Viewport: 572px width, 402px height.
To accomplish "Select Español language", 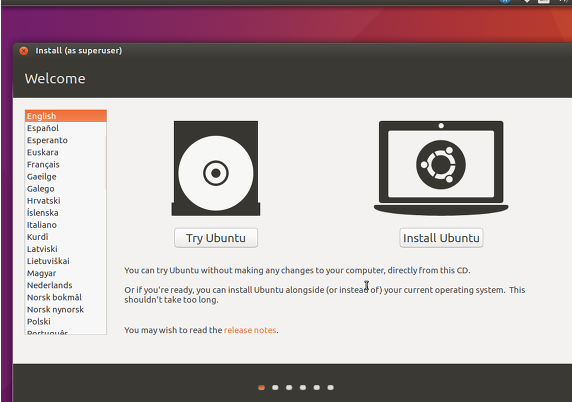I will [x=66, y=128].
